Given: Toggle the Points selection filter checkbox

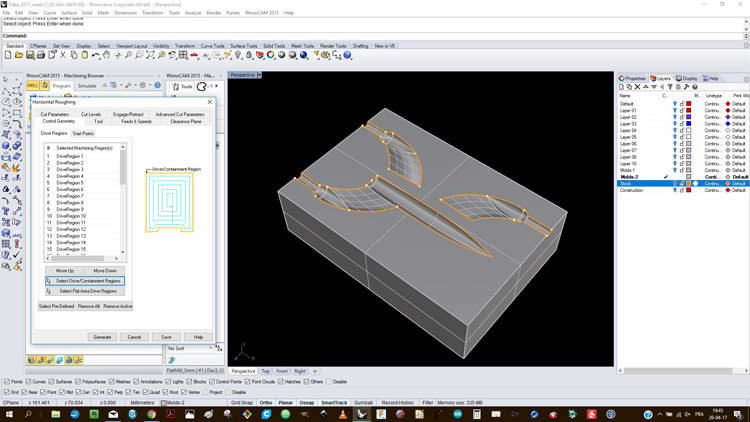Looking at the screenshot, I should click(x=7, y=382).
